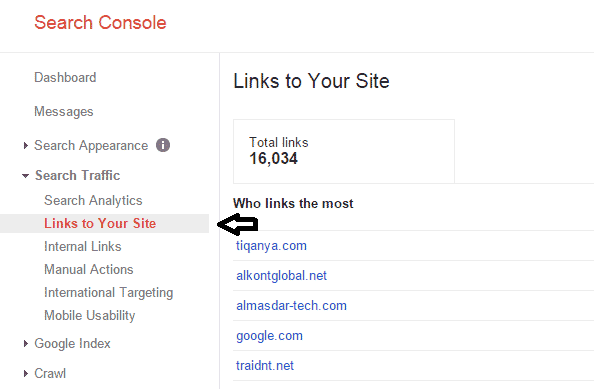The height and width of the screenshot is (389, 594).
Task: Collapse the Search Traffic section arrow
Action: click(25, 176)
